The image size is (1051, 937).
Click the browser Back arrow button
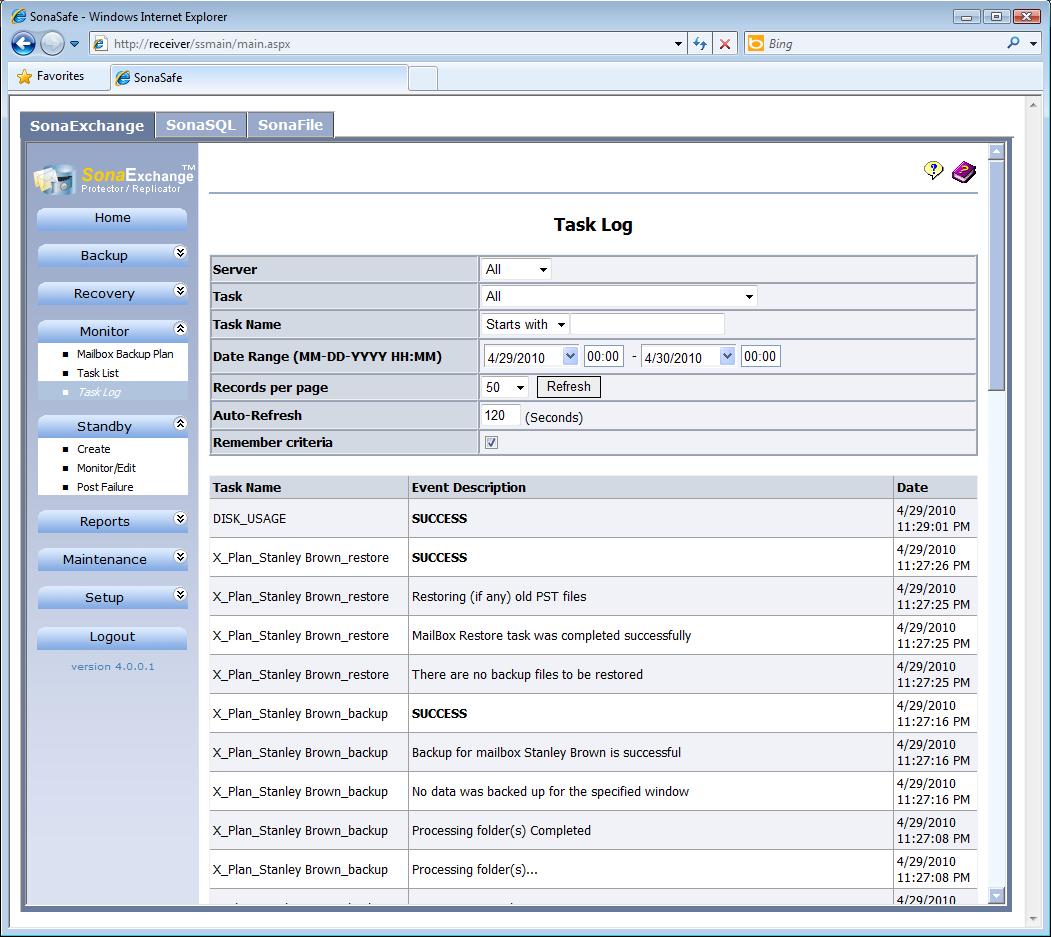(23, 43)
